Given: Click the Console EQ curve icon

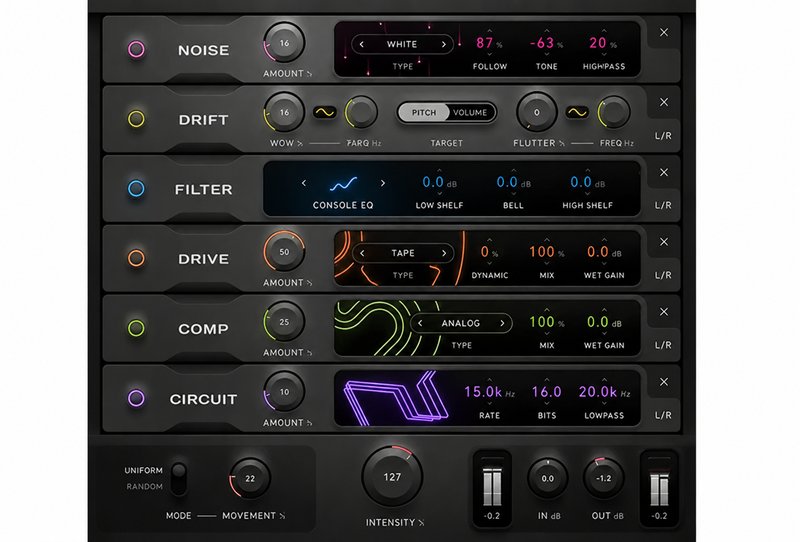Looking at the screenshot, I should tap(343, 184).
